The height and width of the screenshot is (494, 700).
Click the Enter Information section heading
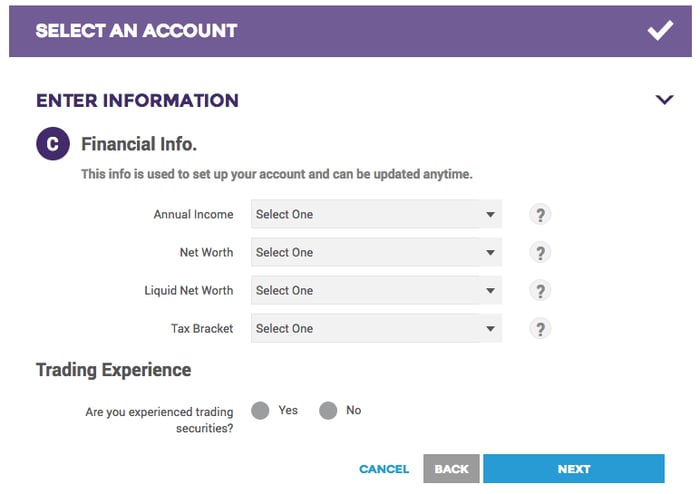[x=137, y=100]
